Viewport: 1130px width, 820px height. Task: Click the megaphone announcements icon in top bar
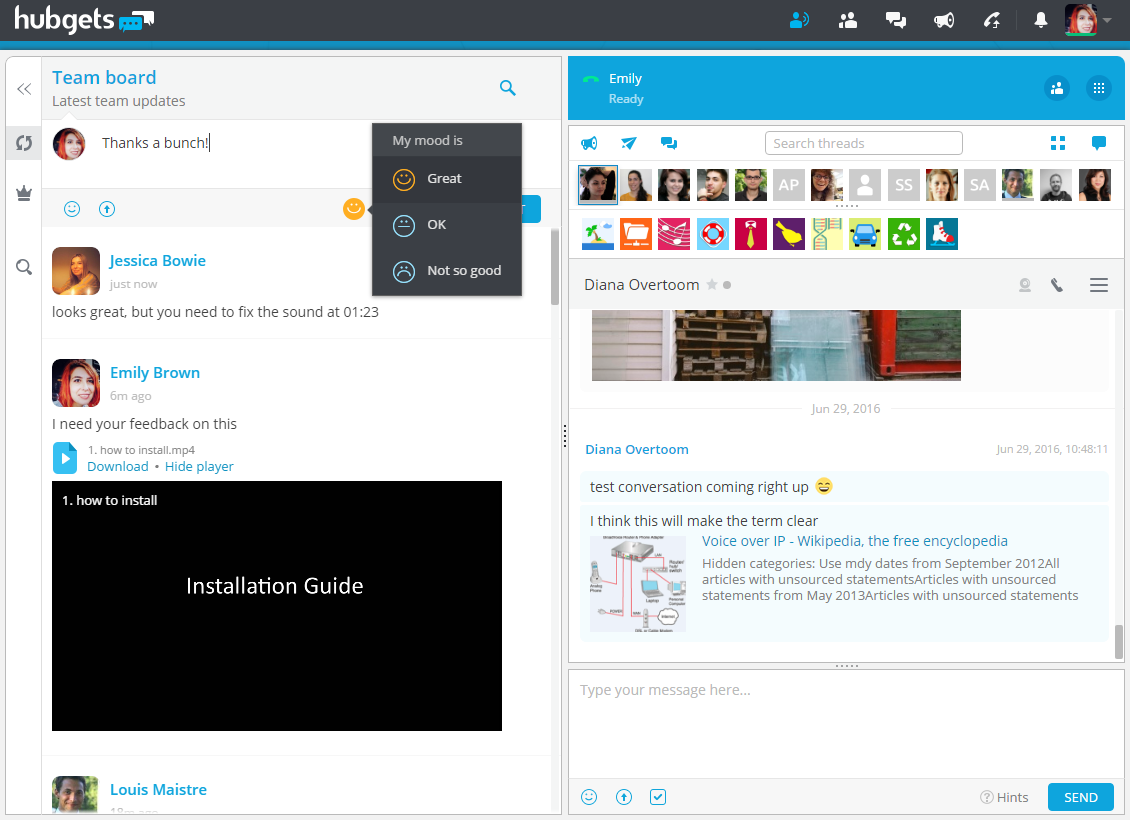point(943,20)
